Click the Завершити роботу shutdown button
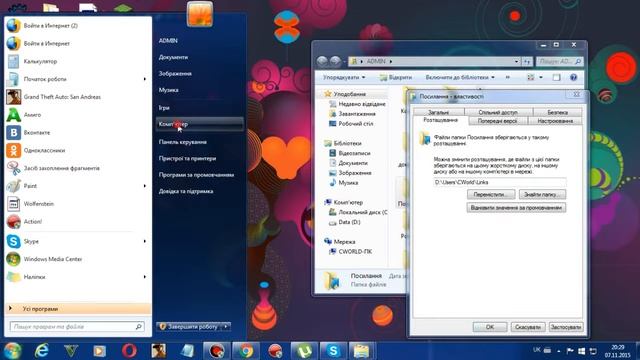 pyautogui.click(x=189, y=327)
